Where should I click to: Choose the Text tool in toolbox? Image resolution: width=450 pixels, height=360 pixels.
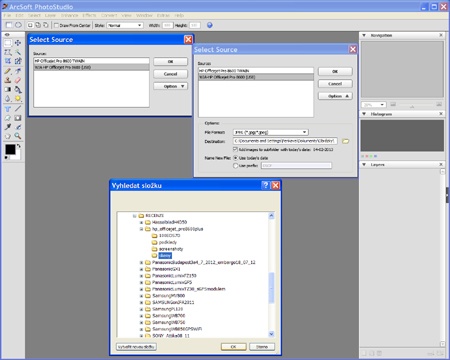(x=8, y=109)
